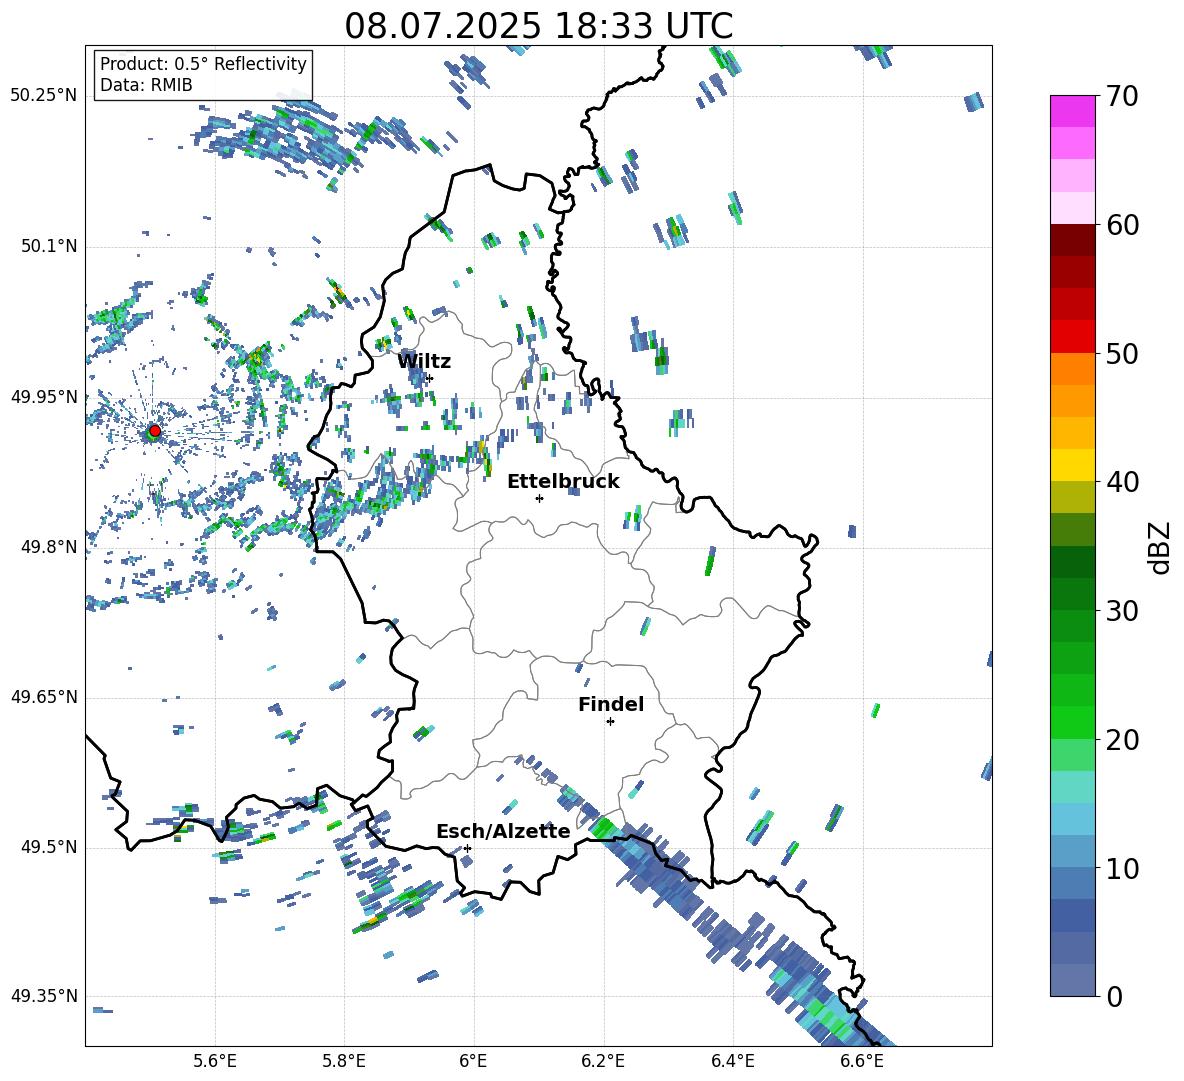Click the Data: RMIB text
Viewport: 1184px width, 1081px height.
[146, 85]
